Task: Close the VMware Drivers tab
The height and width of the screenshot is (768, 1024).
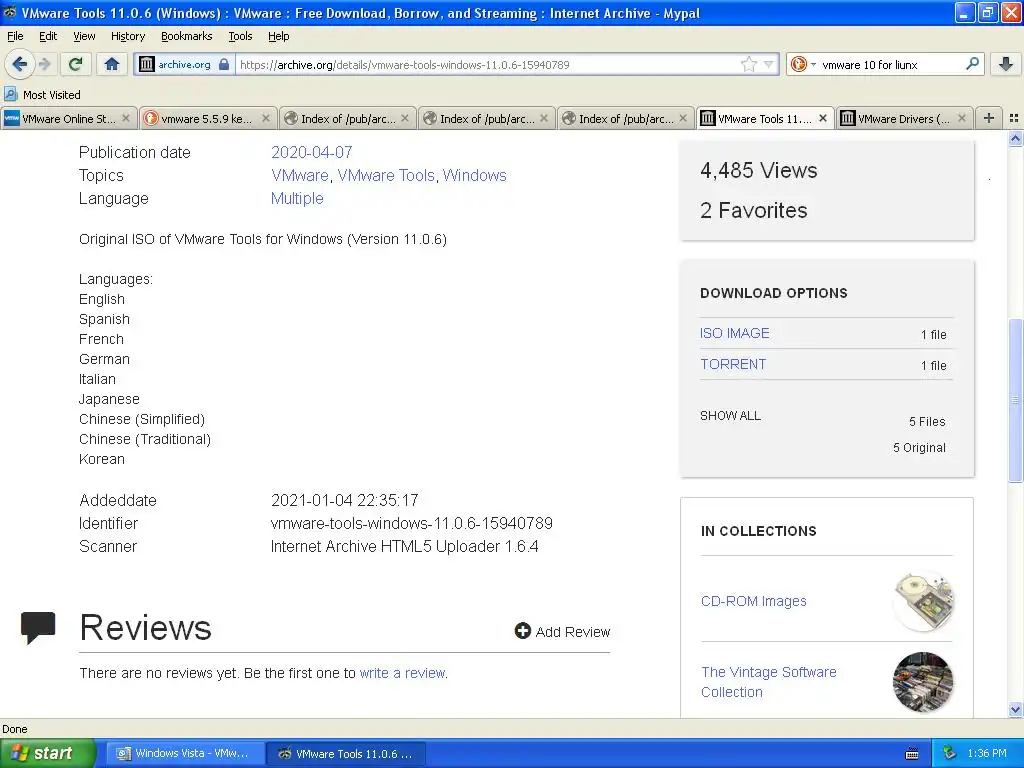Action: pyautogui.click(x=962, y=118)
